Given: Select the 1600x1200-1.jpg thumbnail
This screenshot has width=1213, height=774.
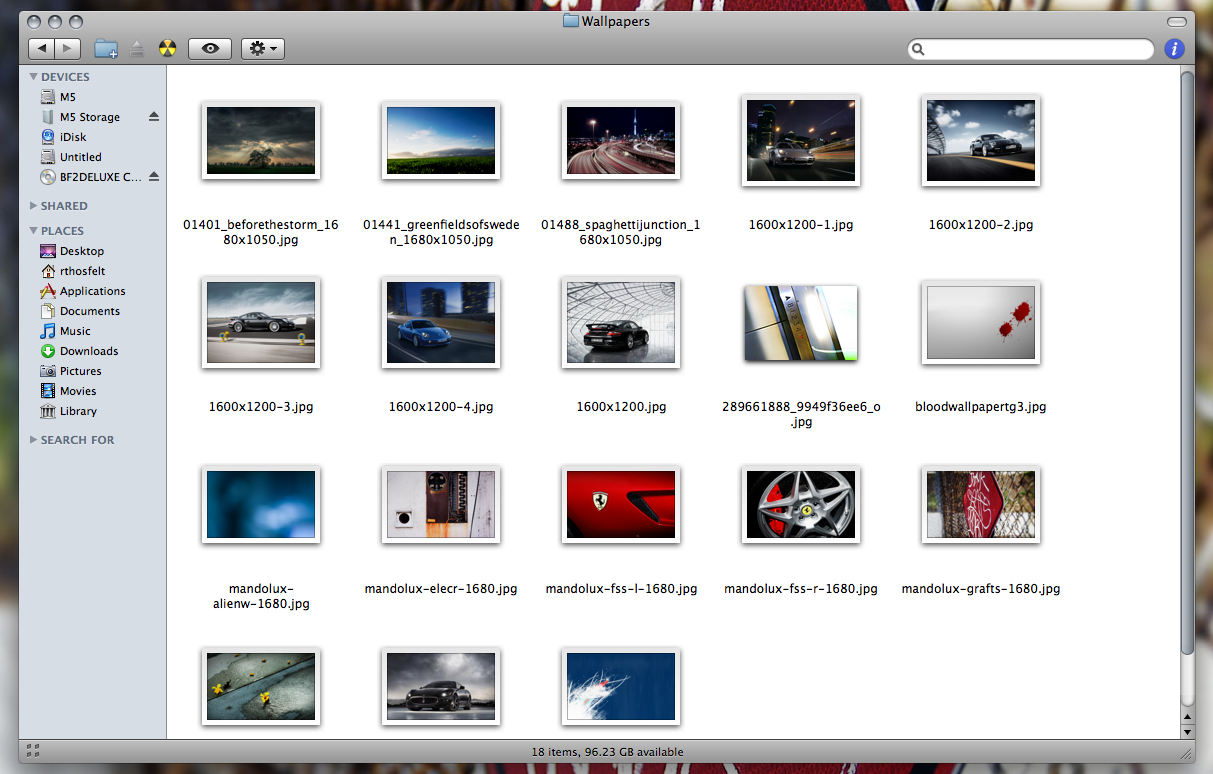Looking at the screenshot, I should pos(801,140).
